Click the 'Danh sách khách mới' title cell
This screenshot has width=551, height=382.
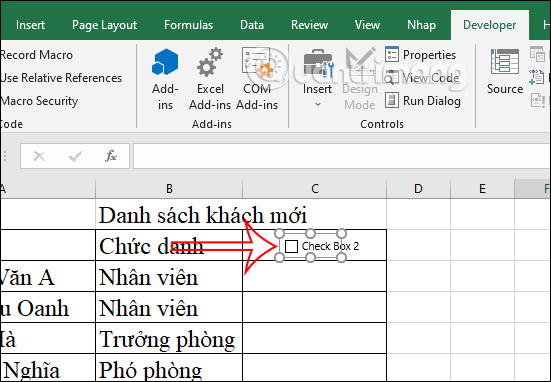coord(169,214)
